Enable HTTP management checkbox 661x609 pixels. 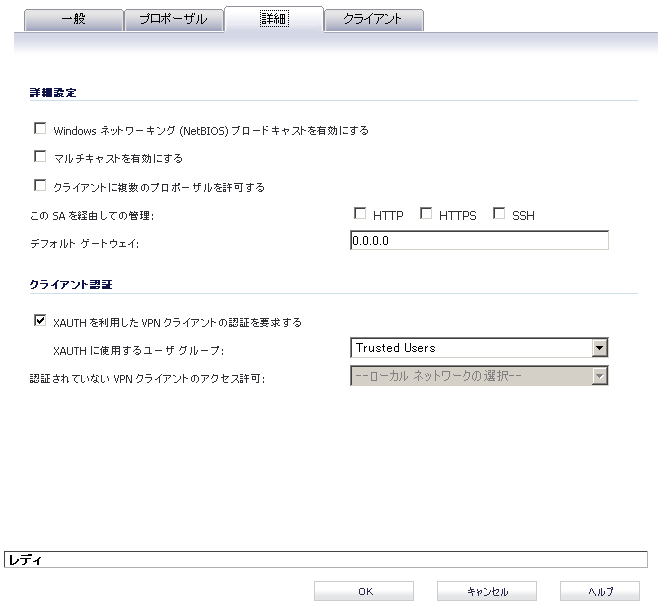(360, 213)
